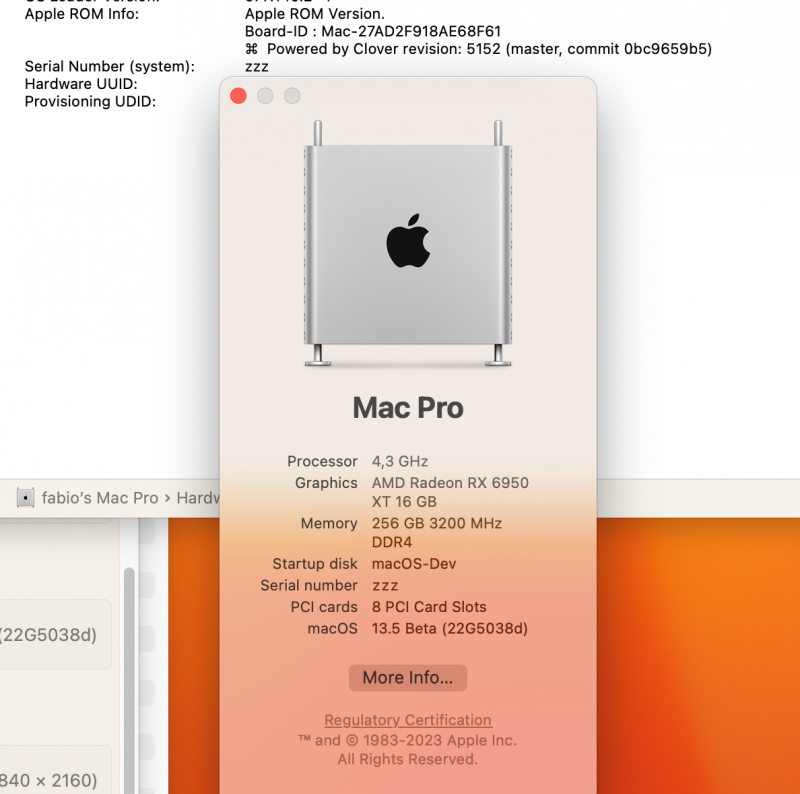This screenshot has width=800, height=794.
Task: Click the Apple logo on the Mac Pro image
Action: point(408,240)
